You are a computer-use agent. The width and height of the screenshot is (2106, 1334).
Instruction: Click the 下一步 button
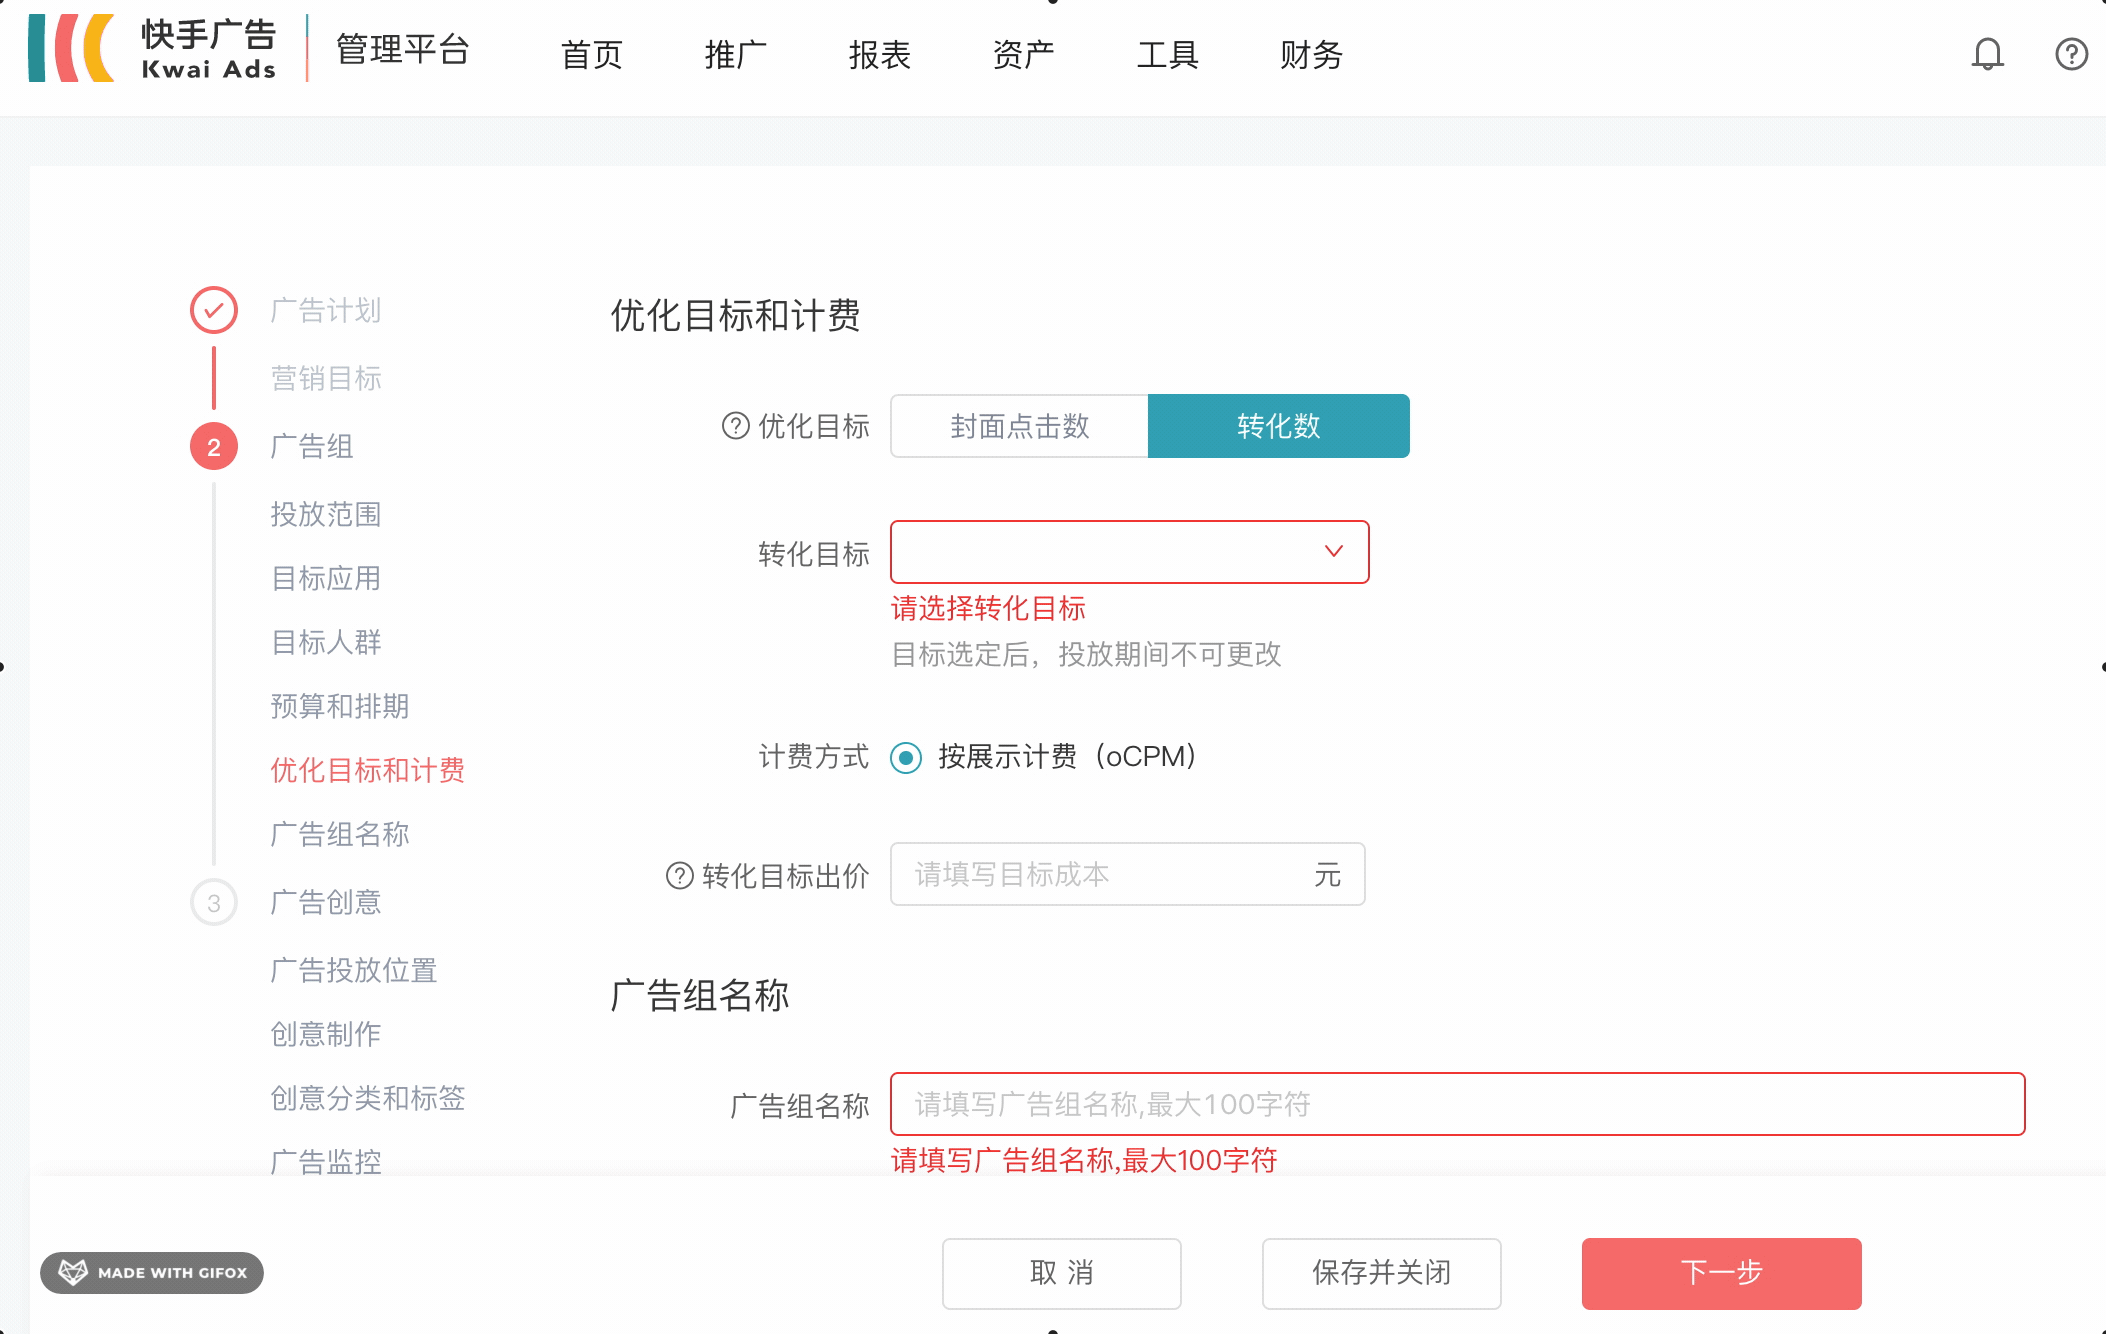coord(1720,1273)
